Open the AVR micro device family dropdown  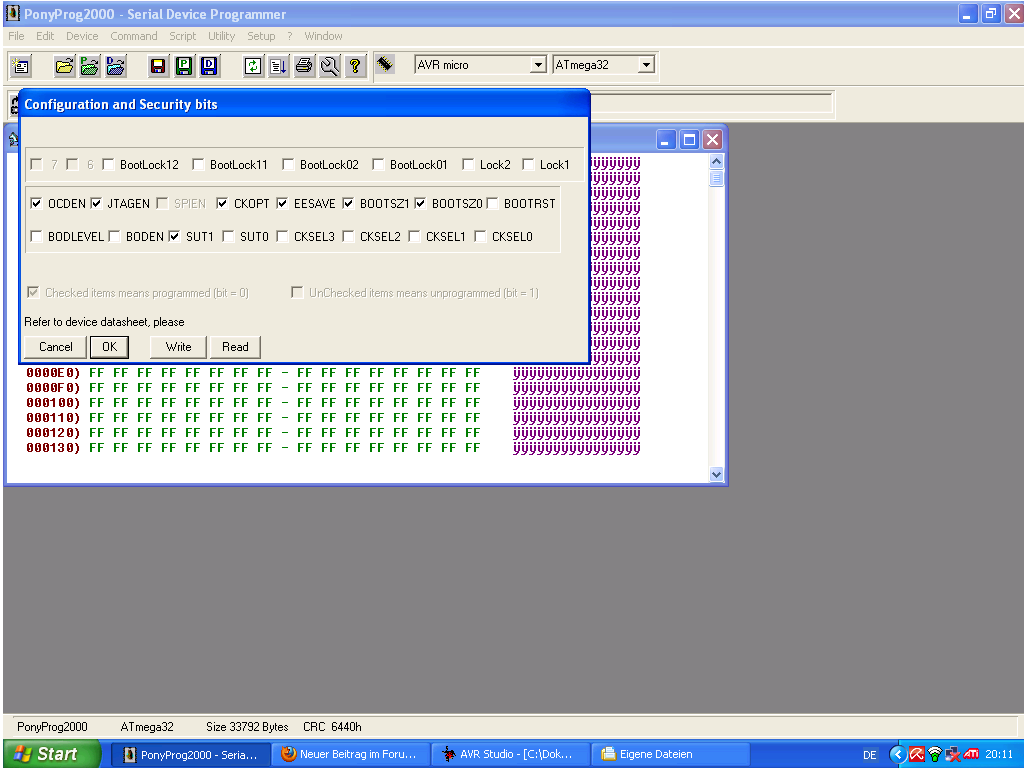pos(538,65)
